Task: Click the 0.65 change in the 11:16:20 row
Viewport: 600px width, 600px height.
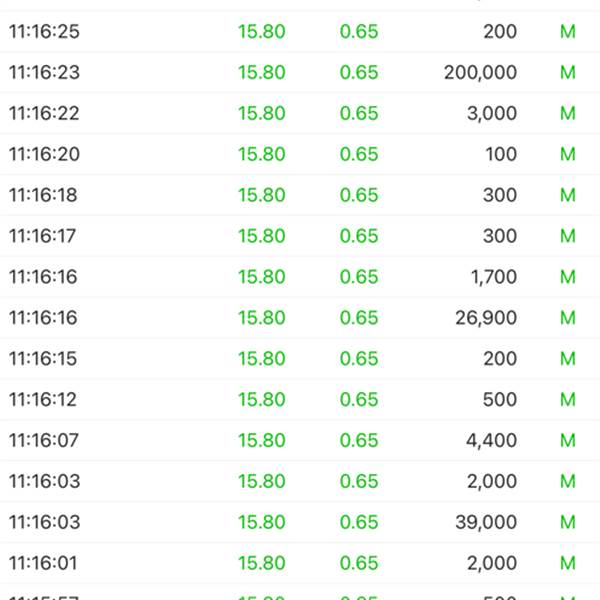Action: [x=359, y=154]
